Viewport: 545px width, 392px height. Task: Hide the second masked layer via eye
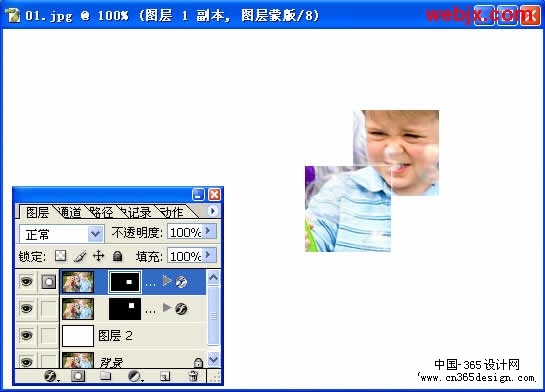point(26,309)
